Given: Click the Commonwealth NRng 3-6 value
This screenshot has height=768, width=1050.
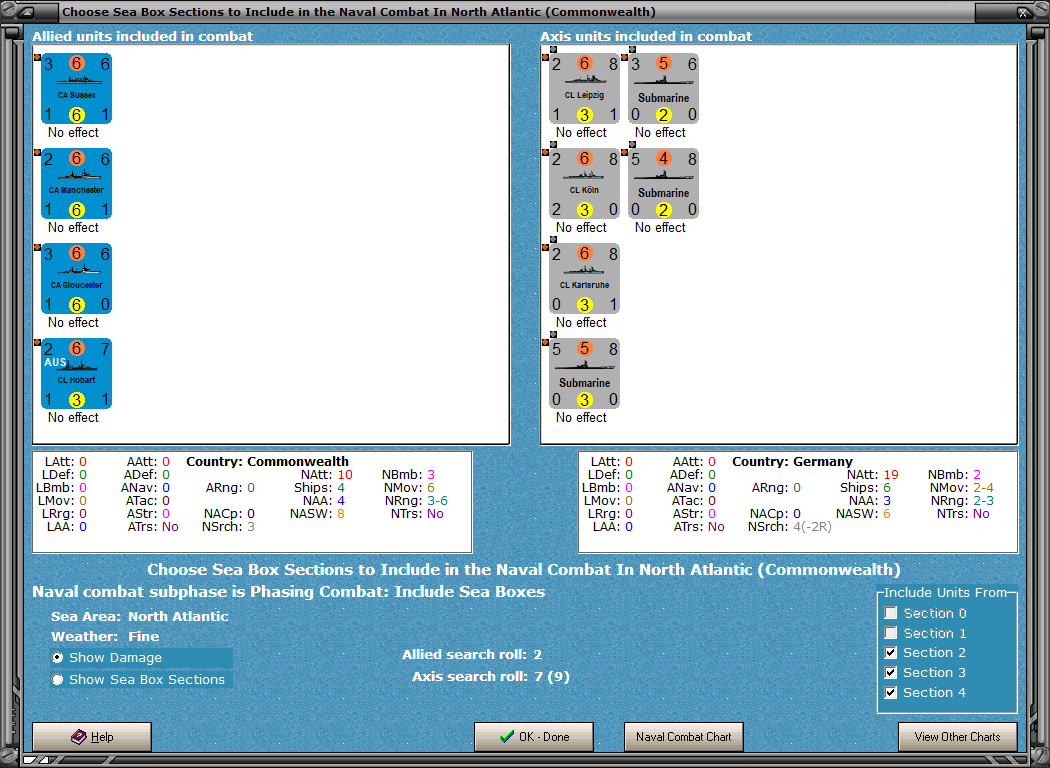Looking at the screenshot, I should [435, 501].
